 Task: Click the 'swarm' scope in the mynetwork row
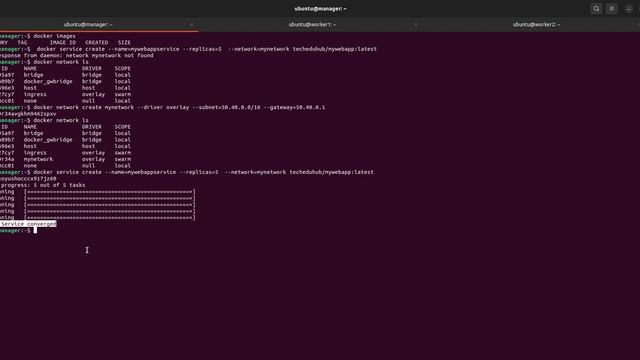click(122, 159)
